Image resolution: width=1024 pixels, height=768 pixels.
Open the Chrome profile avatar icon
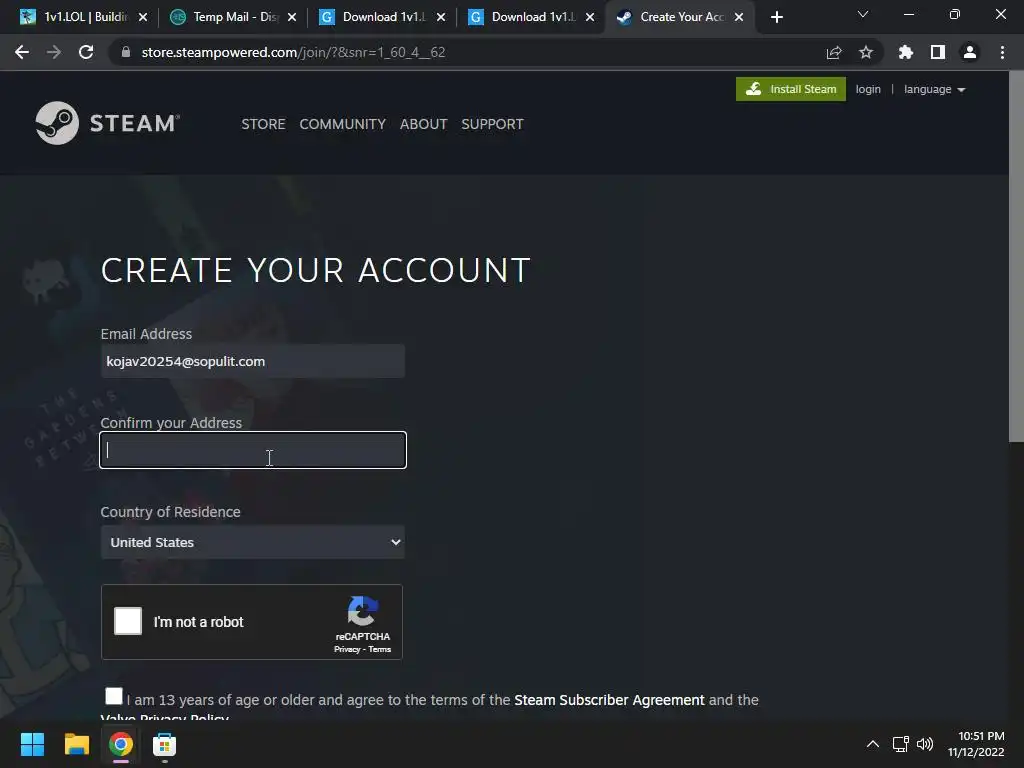pyautogui.click(x=970, y=52)
